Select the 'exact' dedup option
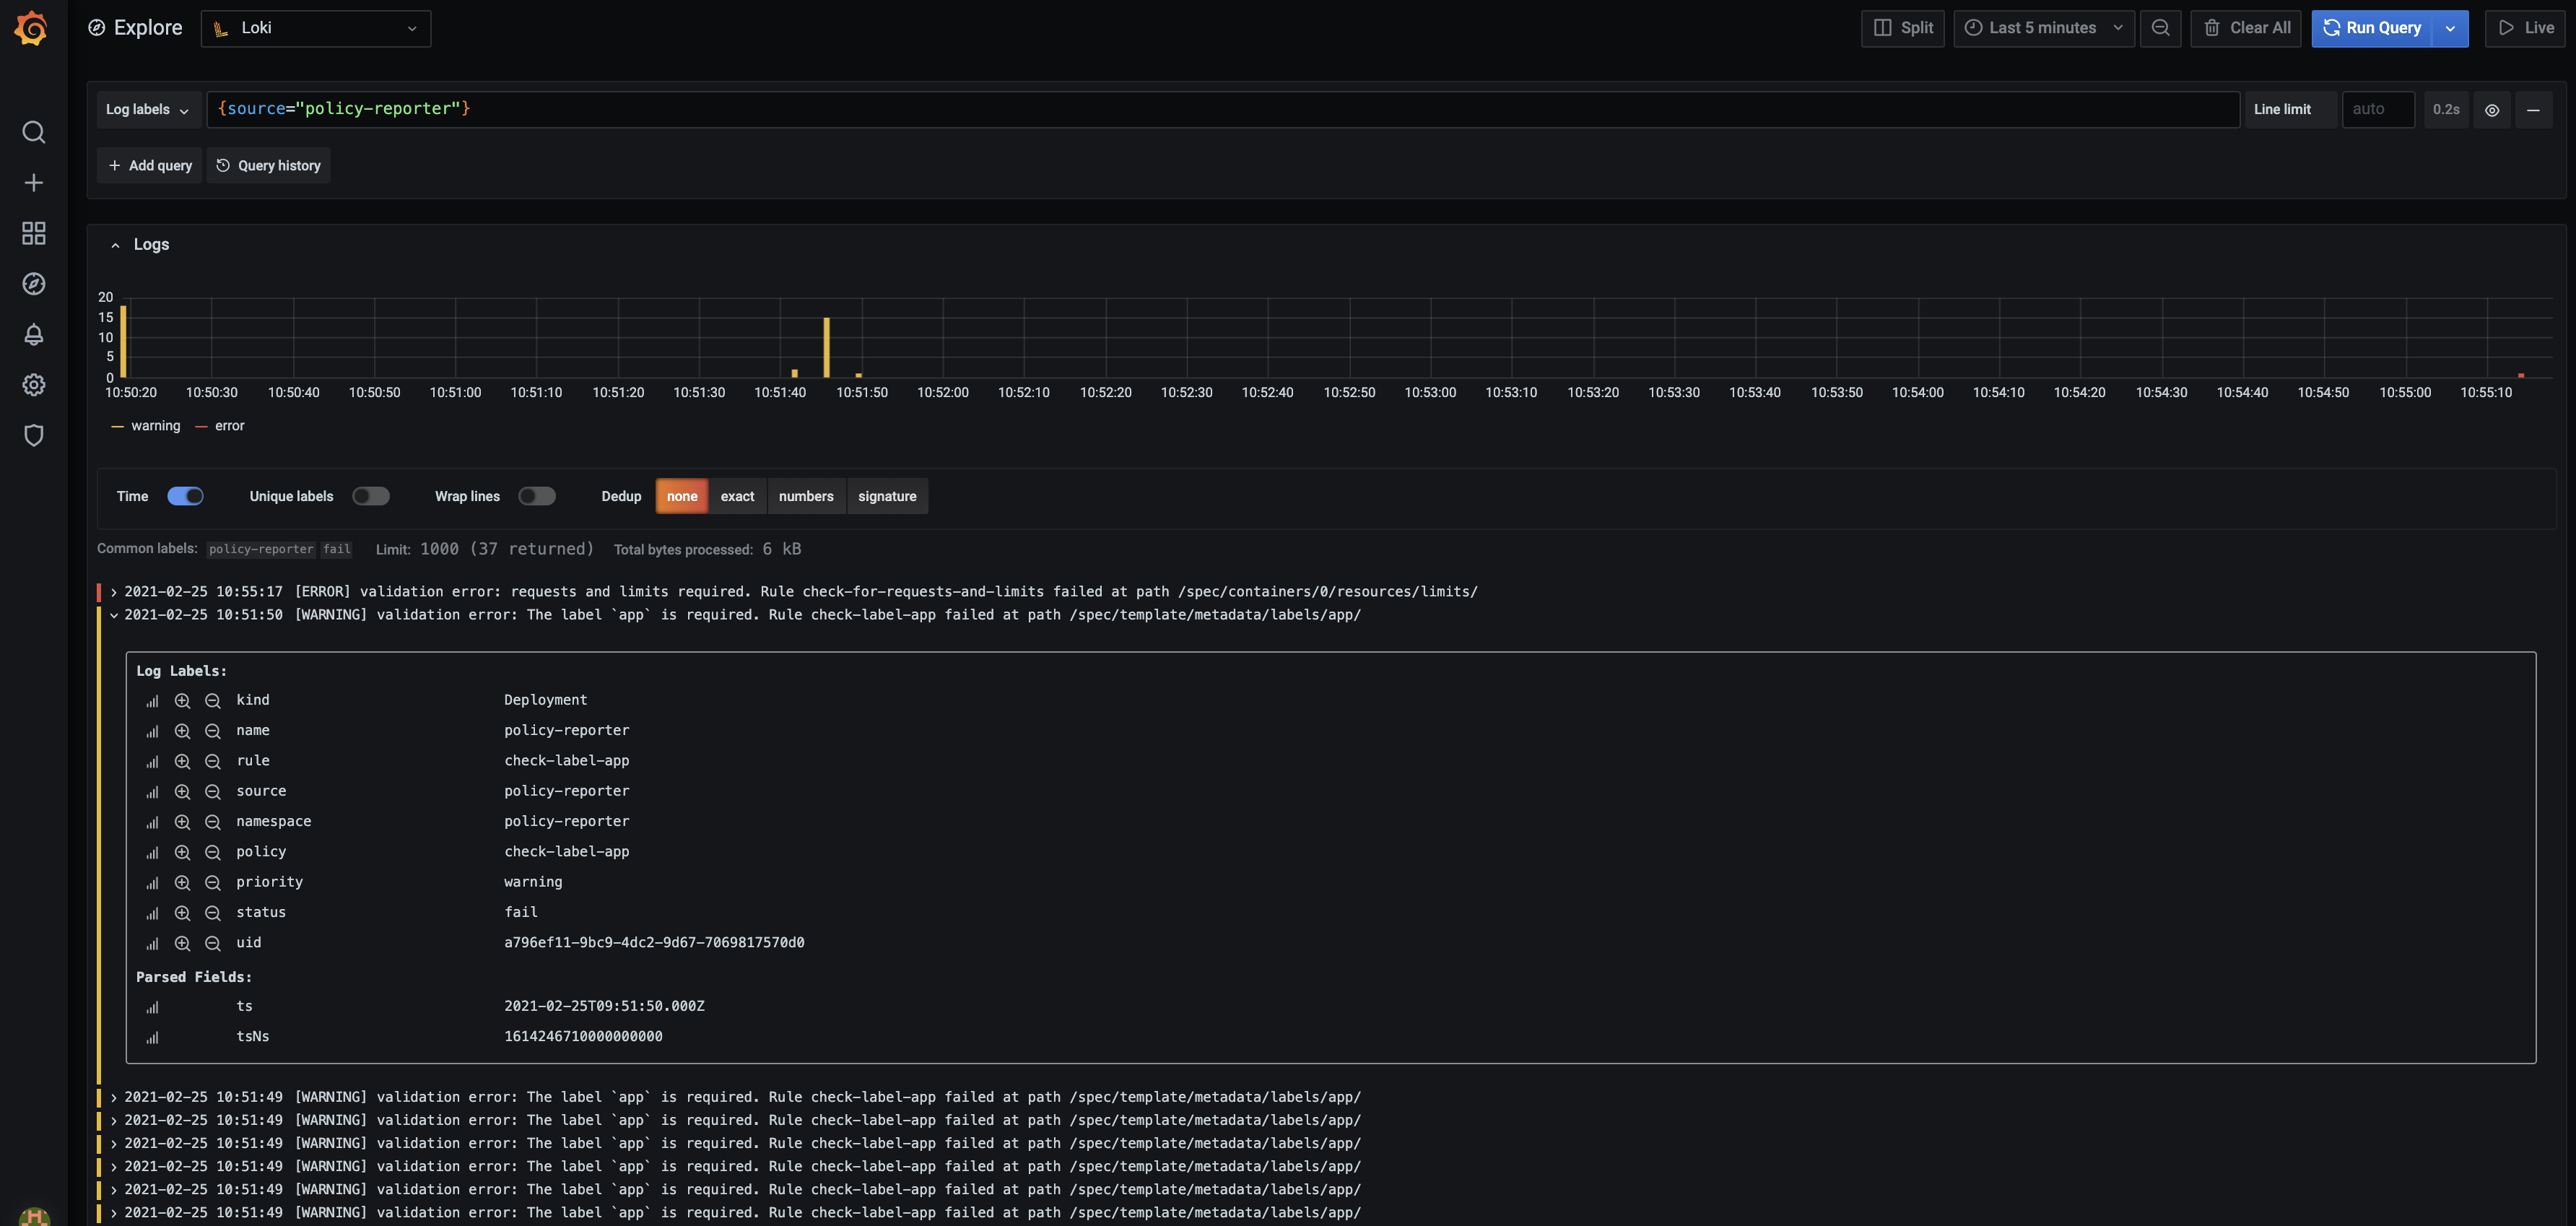 [x=738, y=496]
